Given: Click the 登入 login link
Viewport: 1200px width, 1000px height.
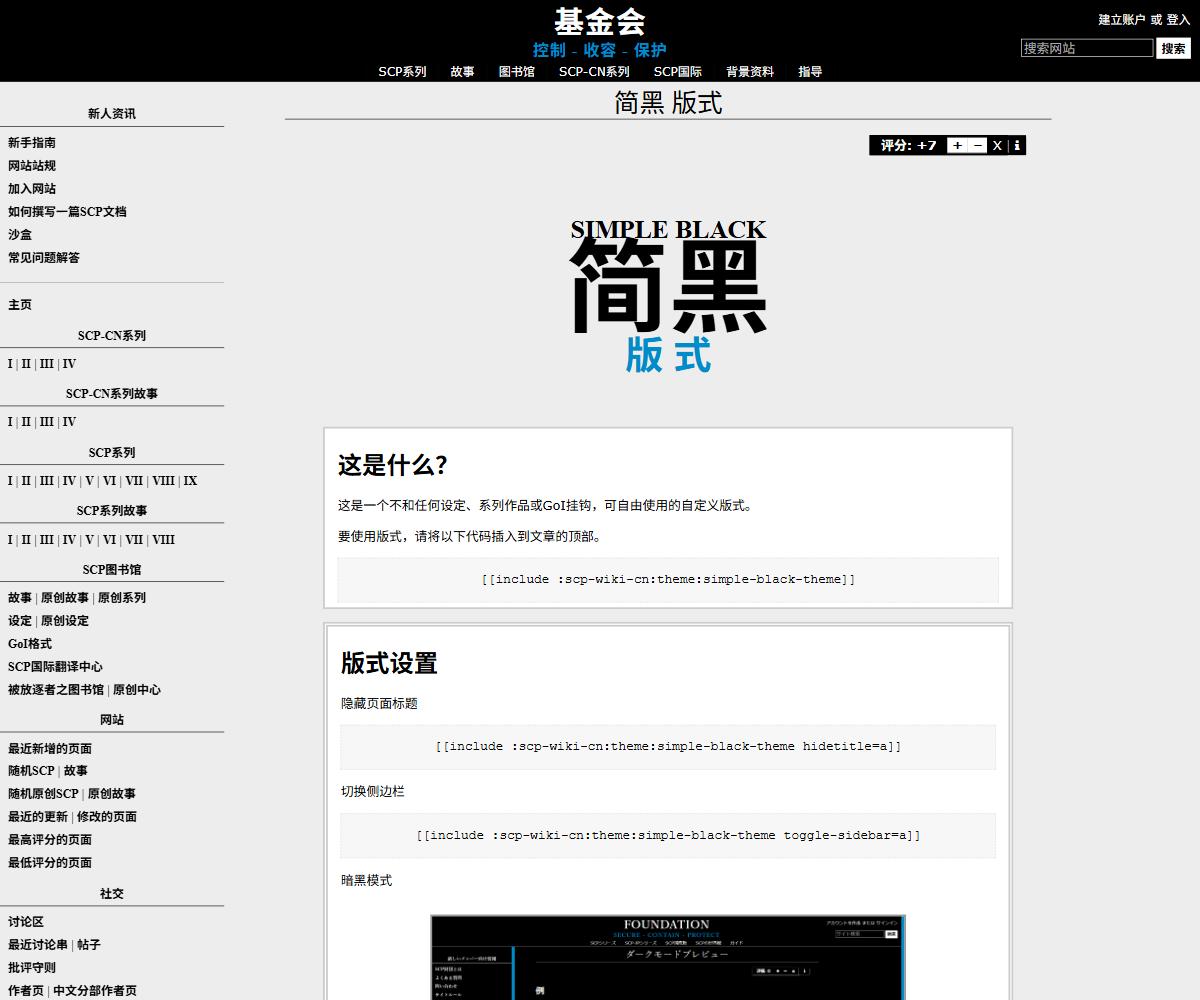Looking at the screenshot, I should [1180, 19].
